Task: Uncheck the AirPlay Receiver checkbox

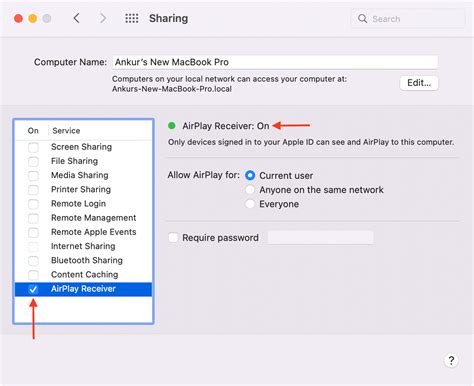Action: (33, 289)
